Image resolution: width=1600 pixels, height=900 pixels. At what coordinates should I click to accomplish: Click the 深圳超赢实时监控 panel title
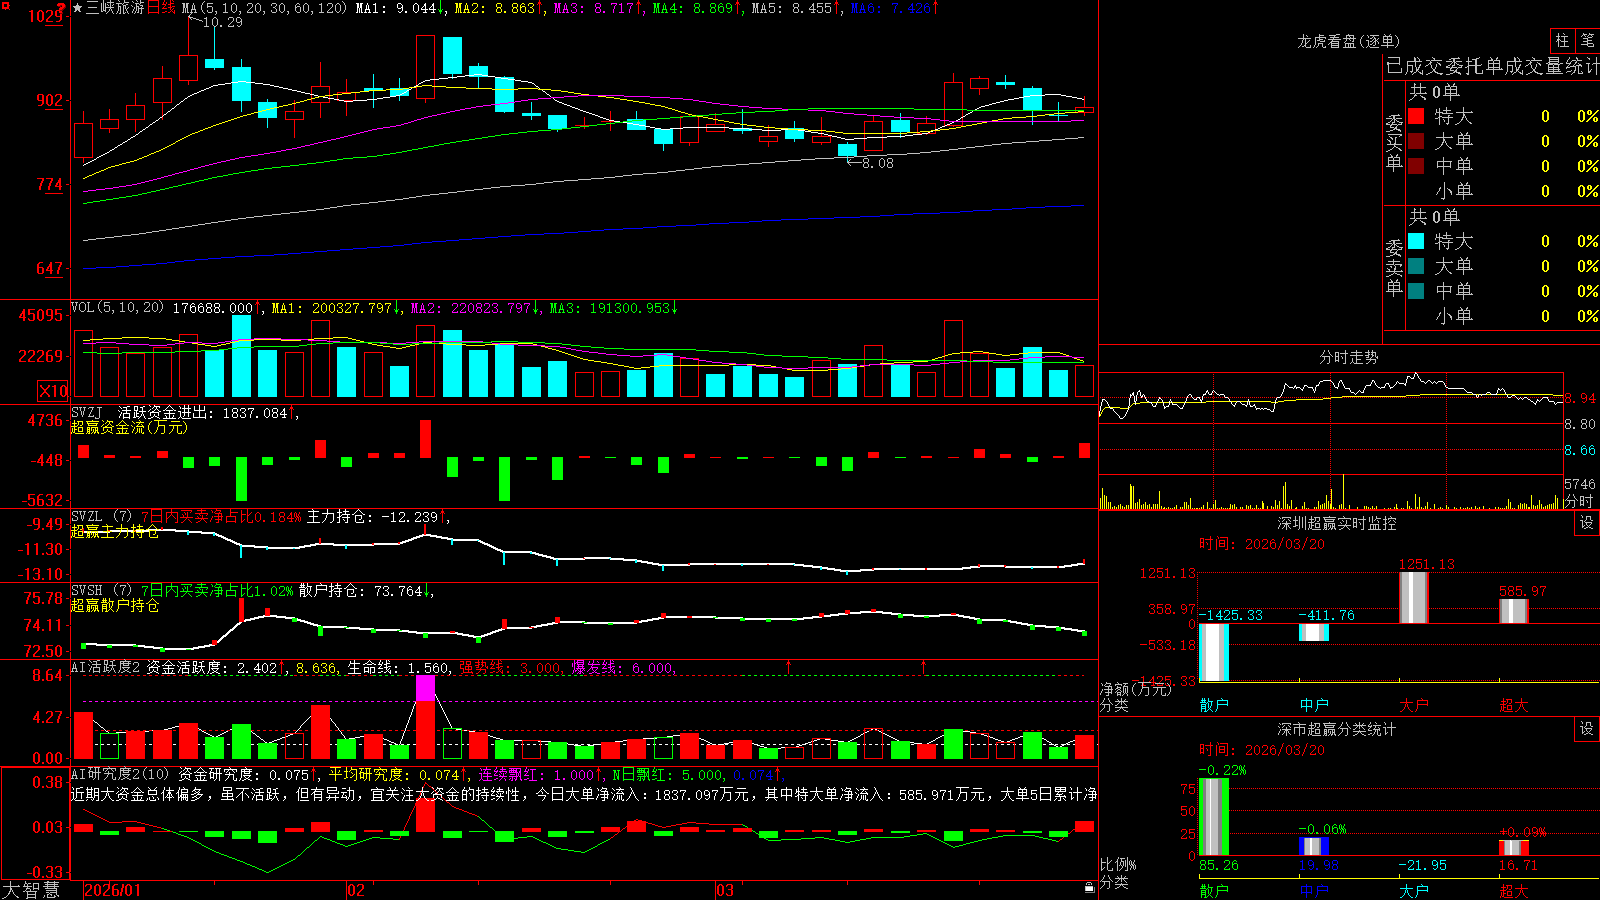pyautogui.click(x=1336, y=523)
